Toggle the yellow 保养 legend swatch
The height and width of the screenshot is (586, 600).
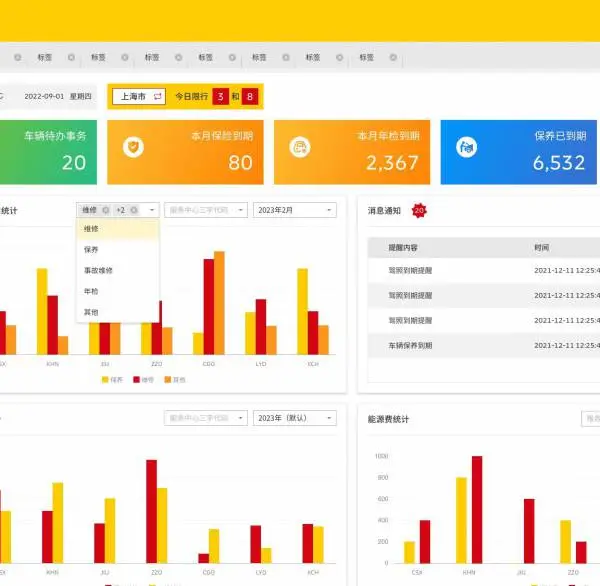(x=105, y=380)
